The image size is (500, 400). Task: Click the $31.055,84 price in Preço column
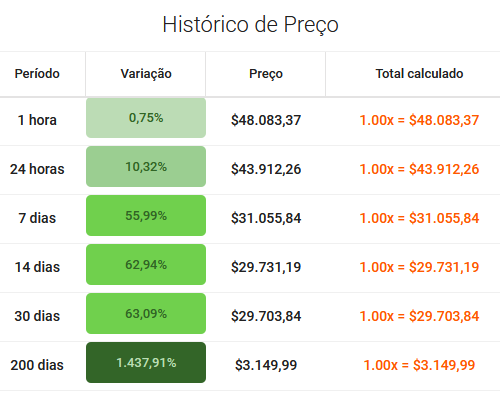coord(266,218)
